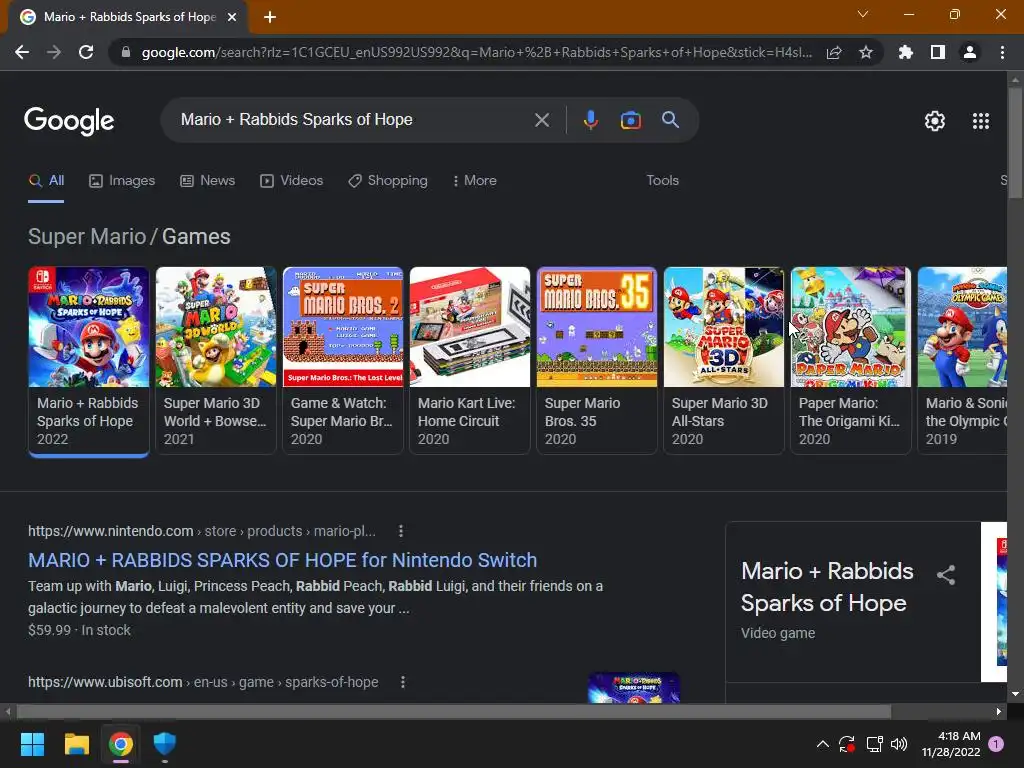Click the Google logo

[69, 121]
